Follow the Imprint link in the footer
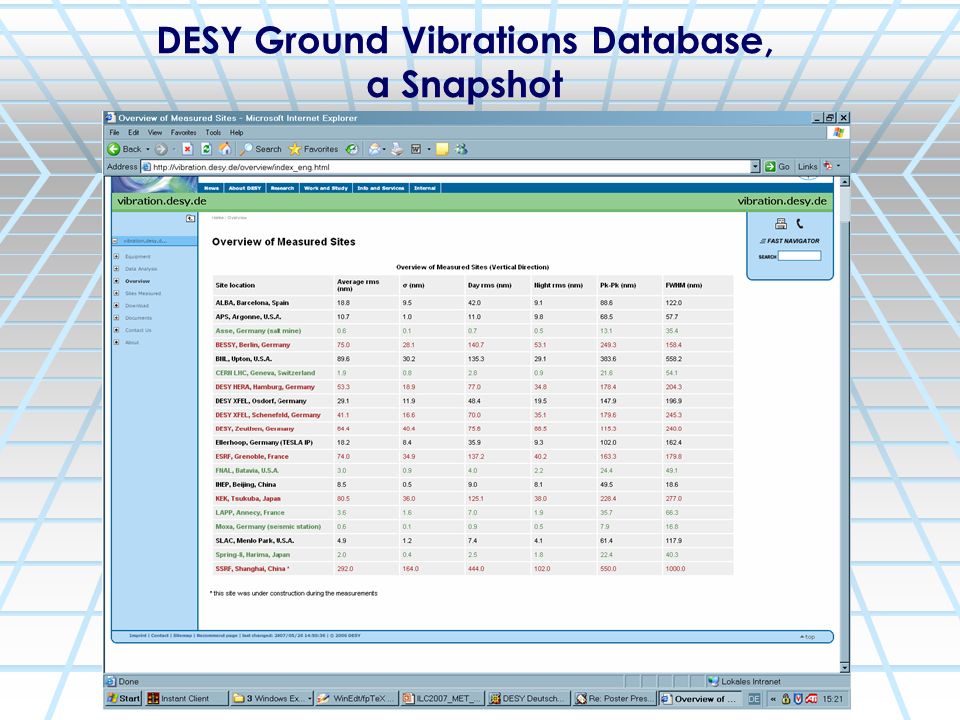 tap(138, 636)
